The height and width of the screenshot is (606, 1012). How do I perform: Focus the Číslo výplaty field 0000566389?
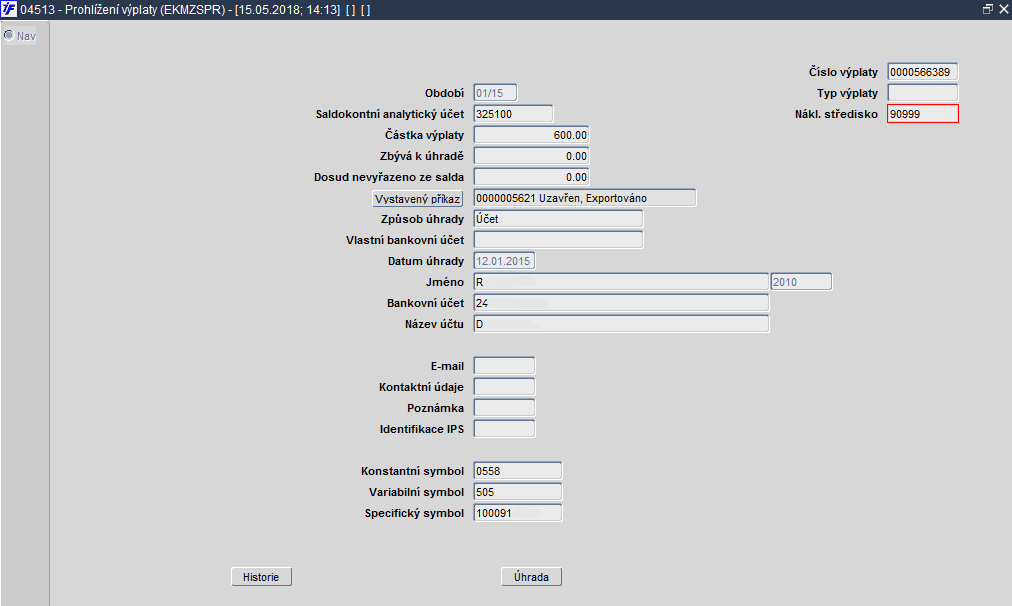coord(922,72)
